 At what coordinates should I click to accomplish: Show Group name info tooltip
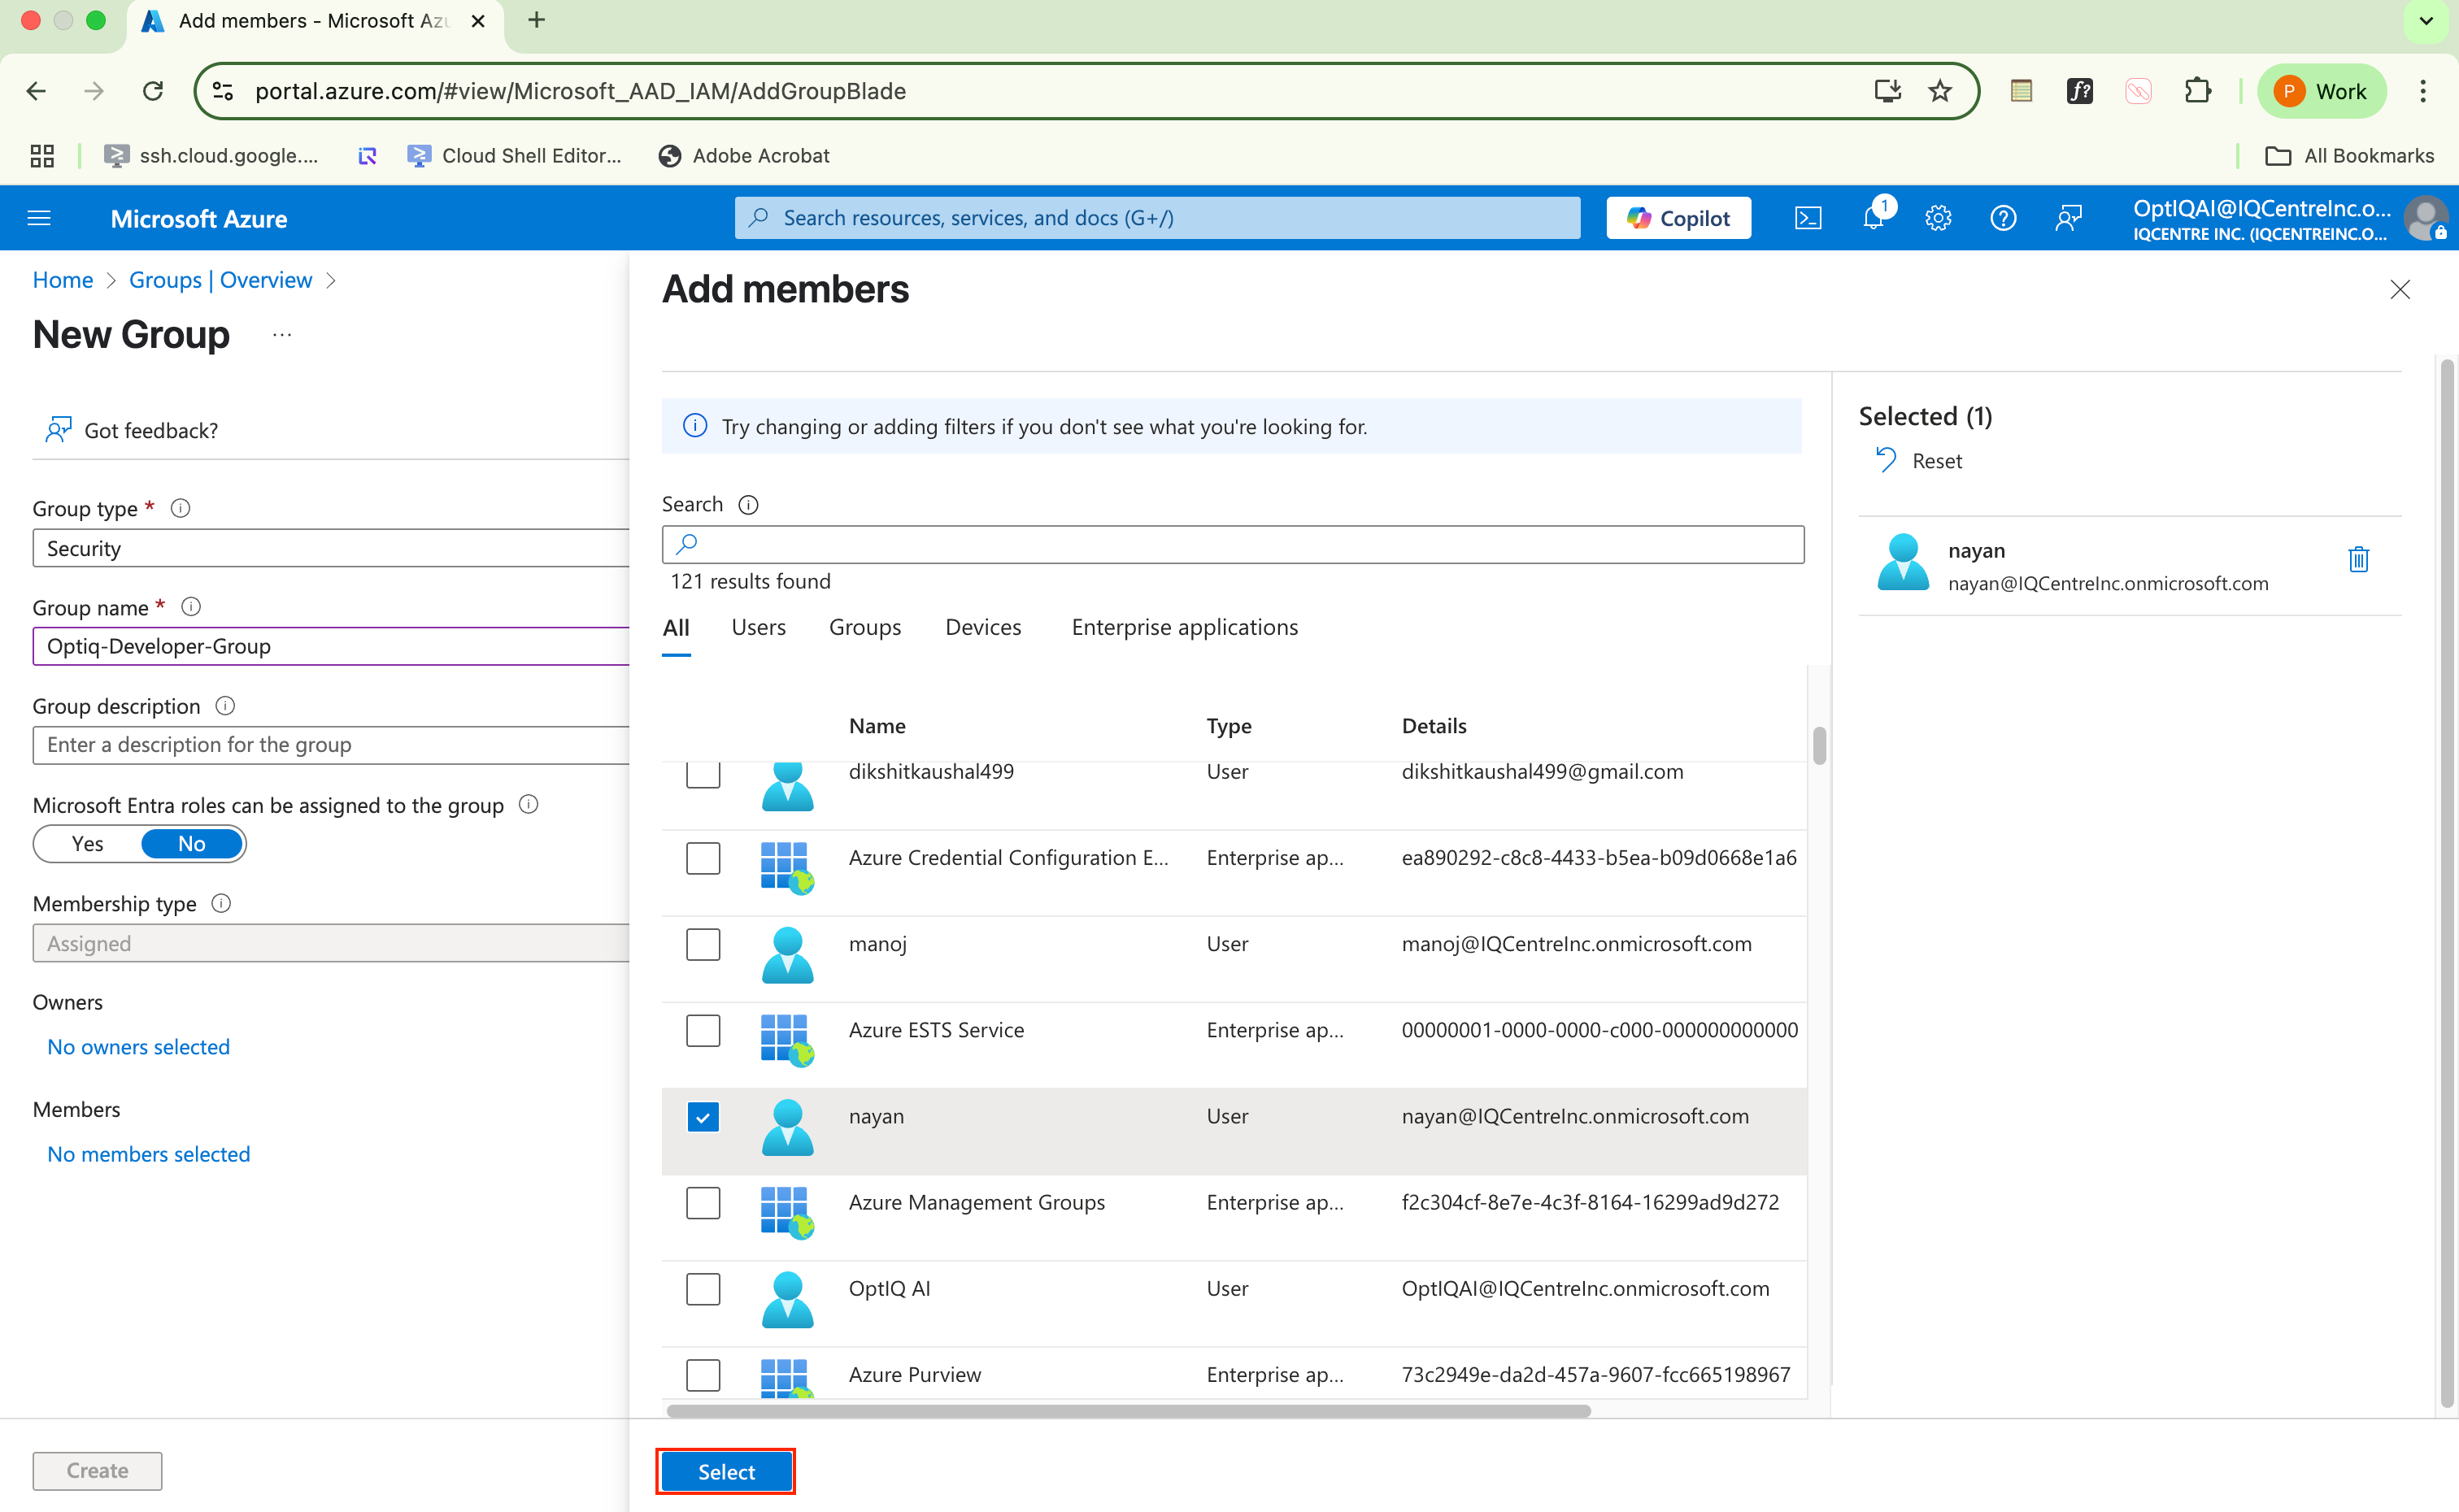191,607
